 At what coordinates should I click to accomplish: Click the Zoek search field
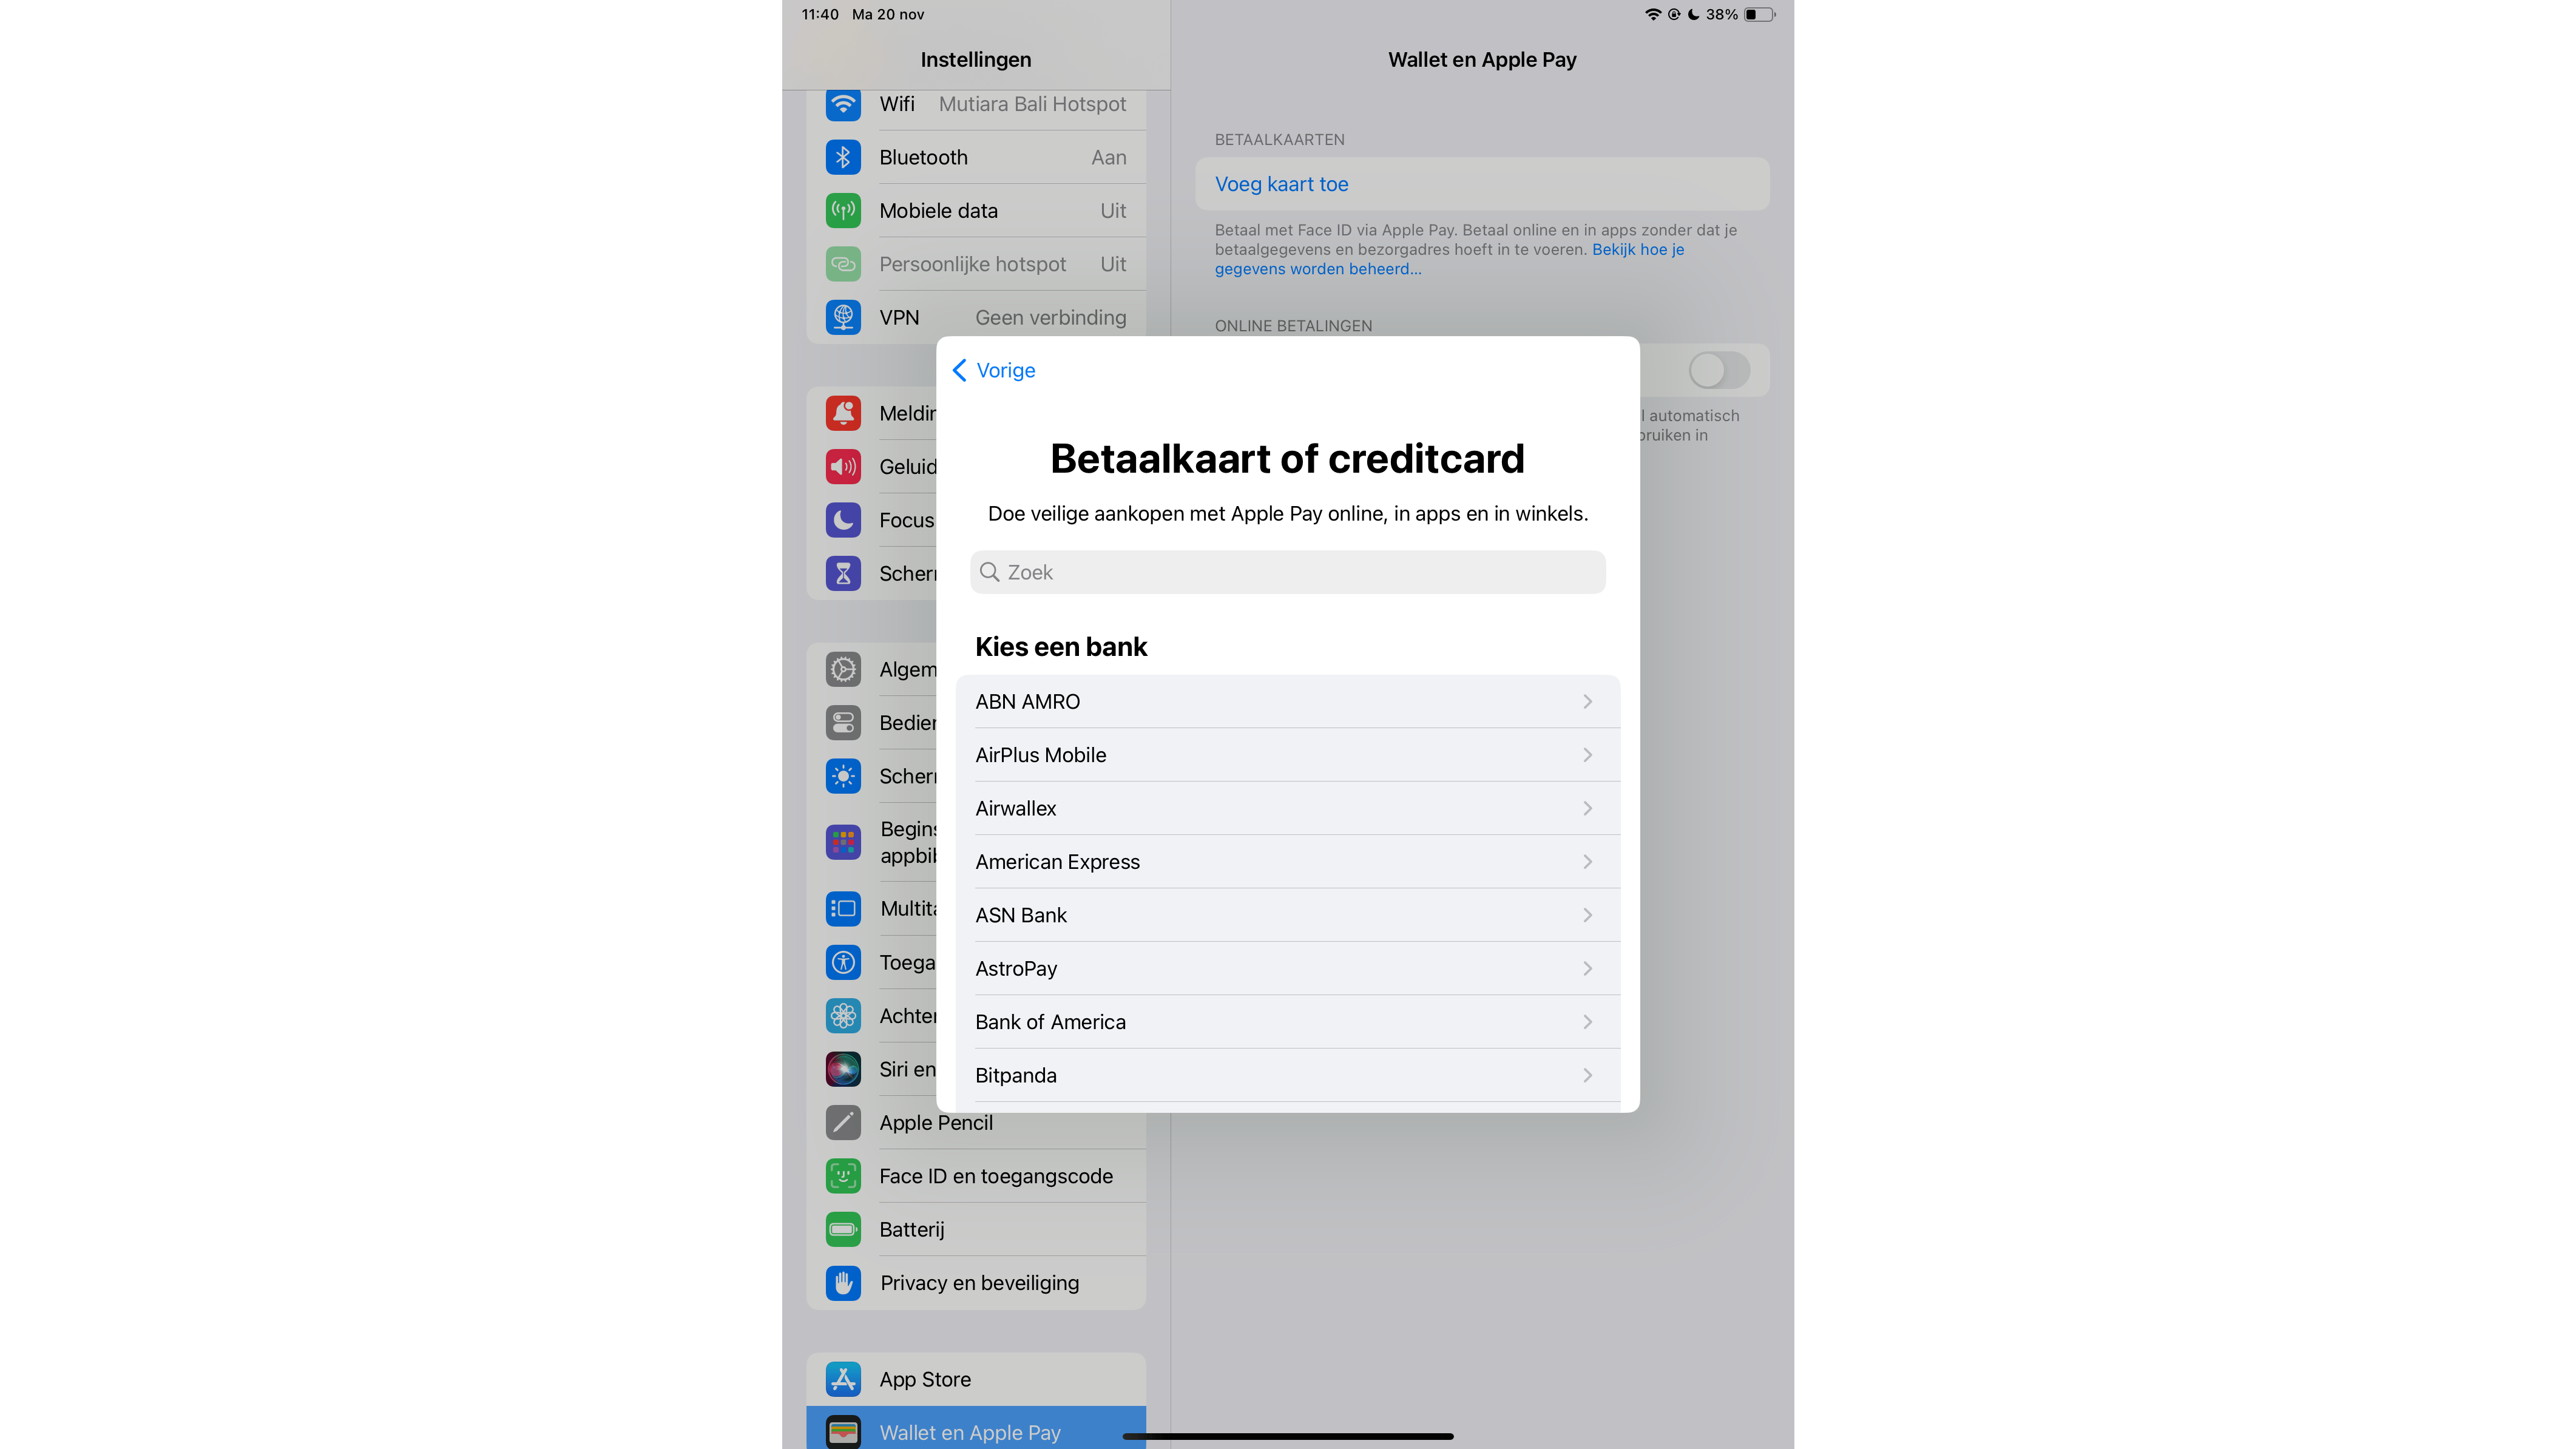point(1287,572)
